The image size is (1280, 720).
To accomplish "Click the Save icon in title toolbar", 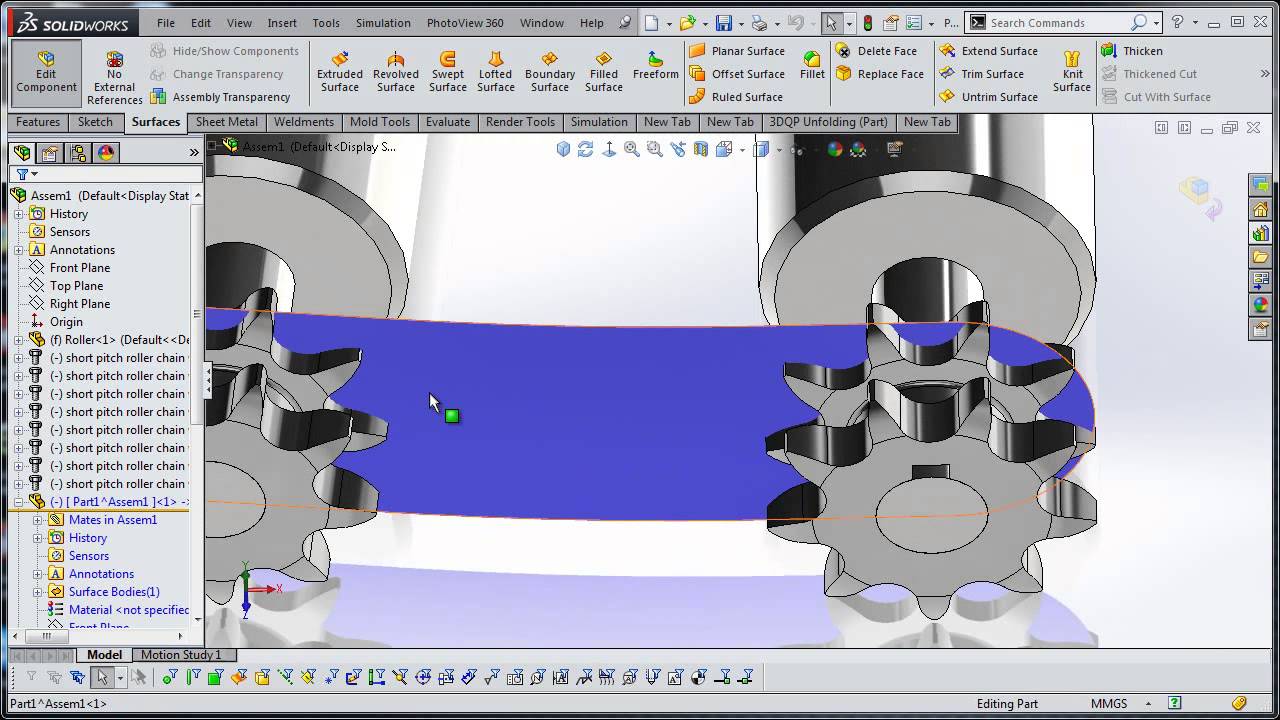I will coord(723,23).
